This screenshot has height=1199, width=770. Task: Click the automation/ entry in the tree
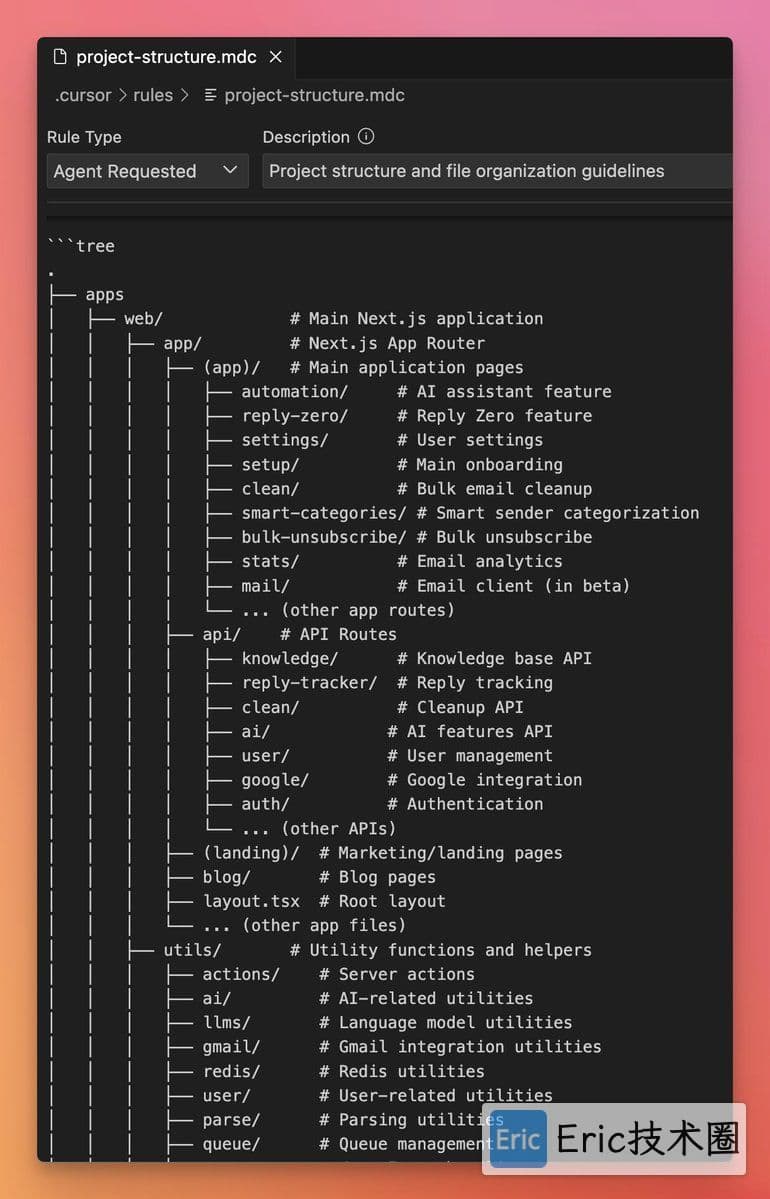pyautogui.click(x=294, y=392)
